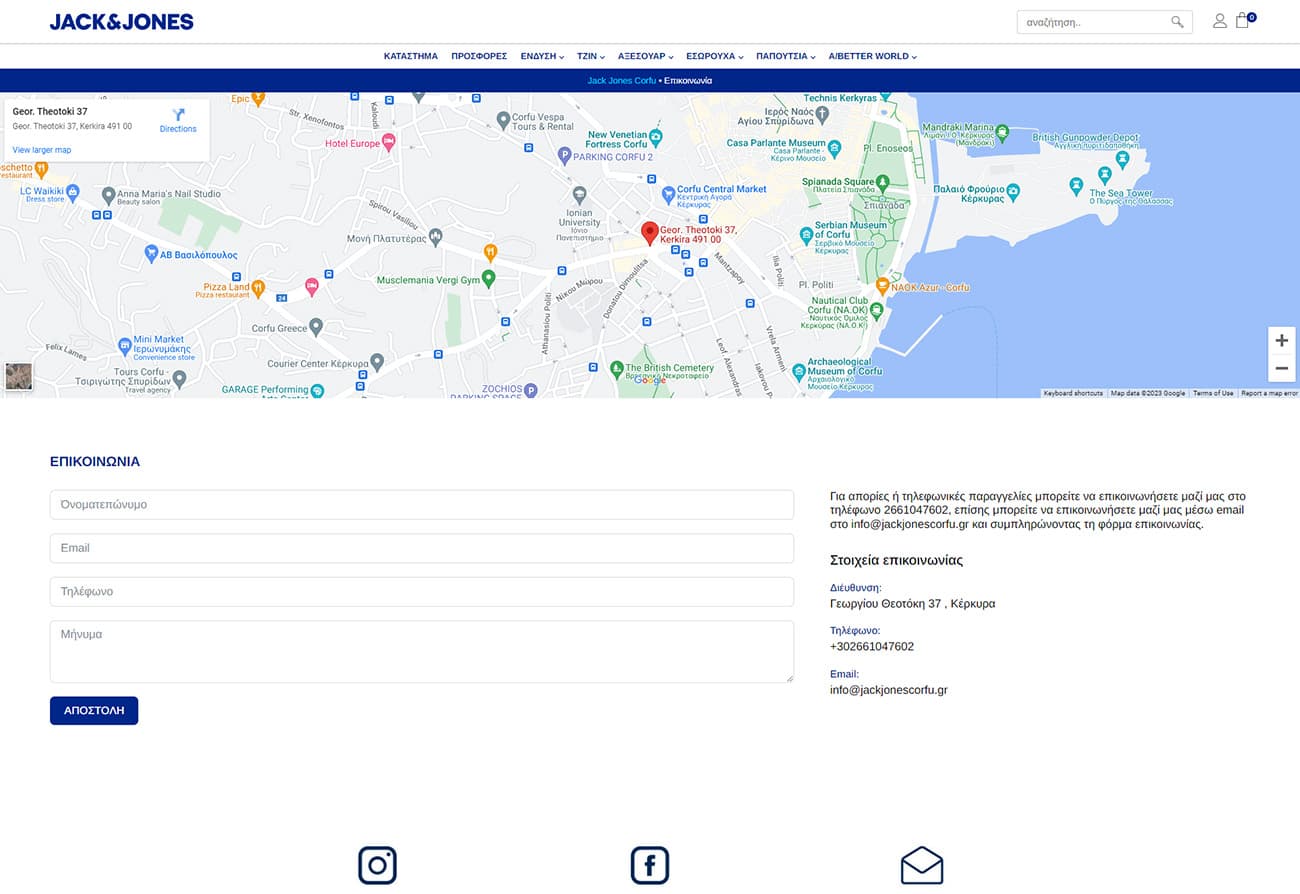Click the Pizza Land restaurant marker
The width and height of the screenshot is (1300, 894).
click(x=258, y=288)
